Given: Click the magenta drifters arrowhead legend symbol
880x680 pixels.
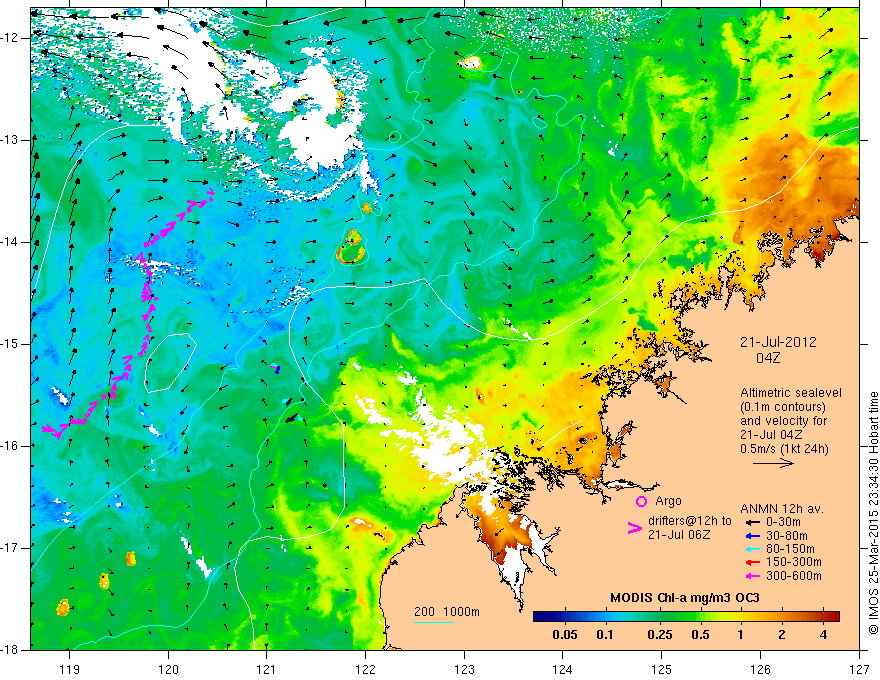Looking at the screenshot, I should pyautogui.click(x=634, y=528).
